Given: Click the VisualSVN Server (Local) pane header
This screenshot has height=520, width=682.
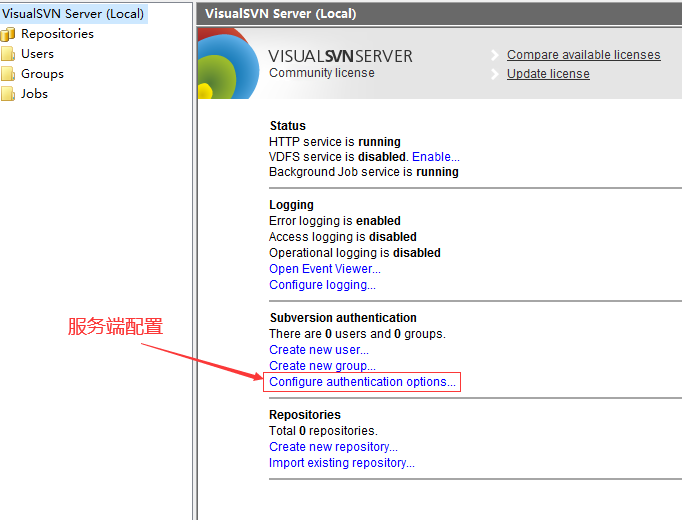Looking at the screenshot, I should coord(439,13).
